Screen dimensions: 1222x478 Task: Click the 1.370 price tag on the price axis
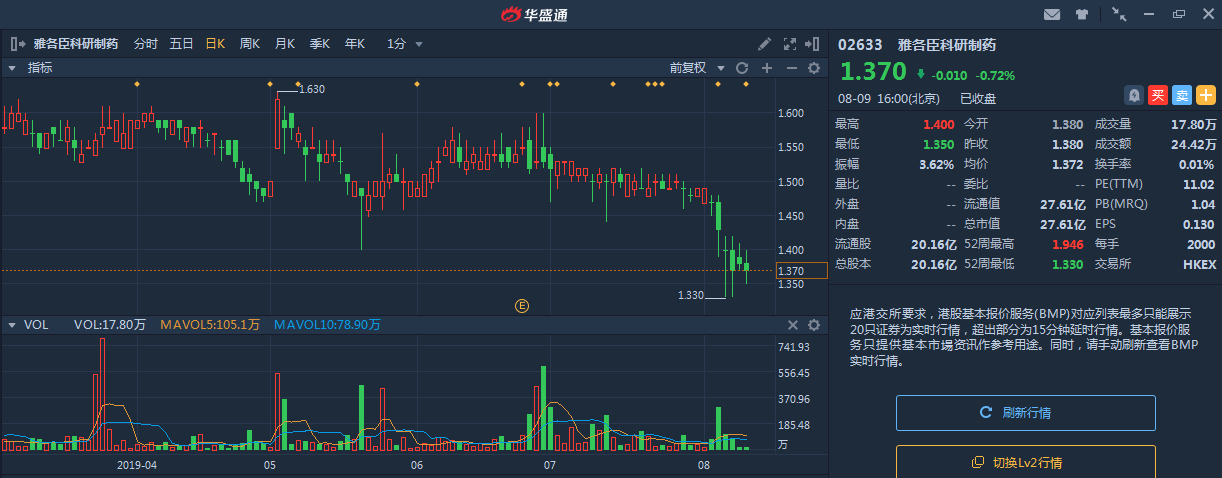[x=802, y=271]
